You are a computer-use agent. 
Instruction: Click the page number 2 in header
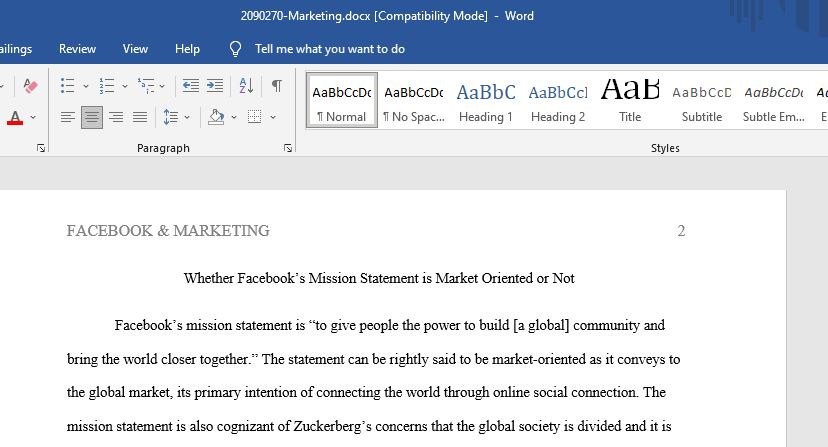[x=681, y=231]
